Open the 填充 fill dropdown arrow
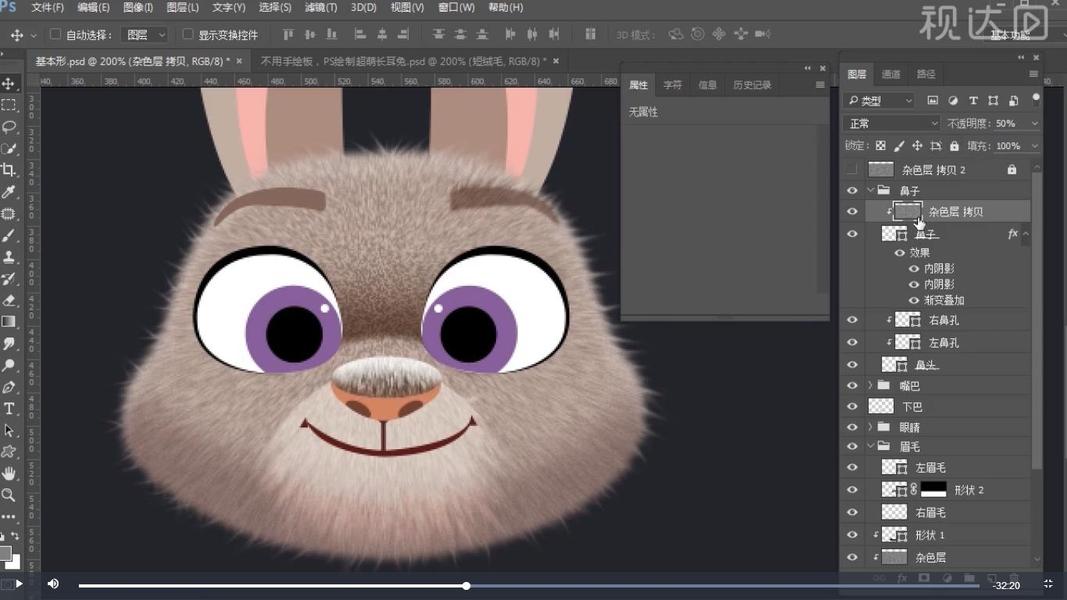The width and height of the screenshot is (1067, 600). (1034, 146)
